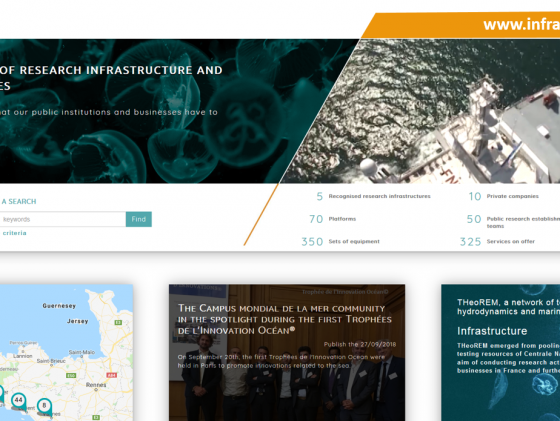The height and width of the screenshot is (421, 560).
Task: Click Saint-Malo label on the map
Action: (82, 352)
